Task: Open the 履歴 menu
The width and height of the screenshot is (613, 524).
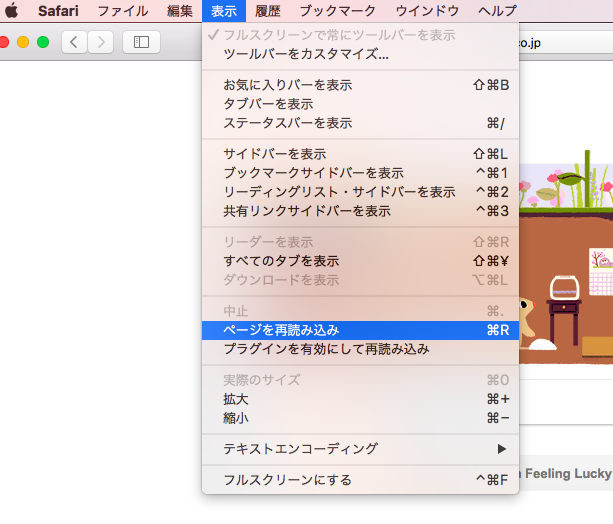Action: point(268,11)
